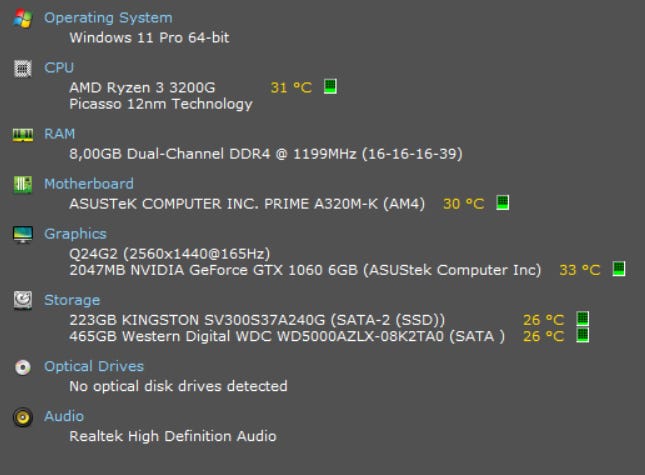Click the CPU chip icon

[x=23, y=68]
